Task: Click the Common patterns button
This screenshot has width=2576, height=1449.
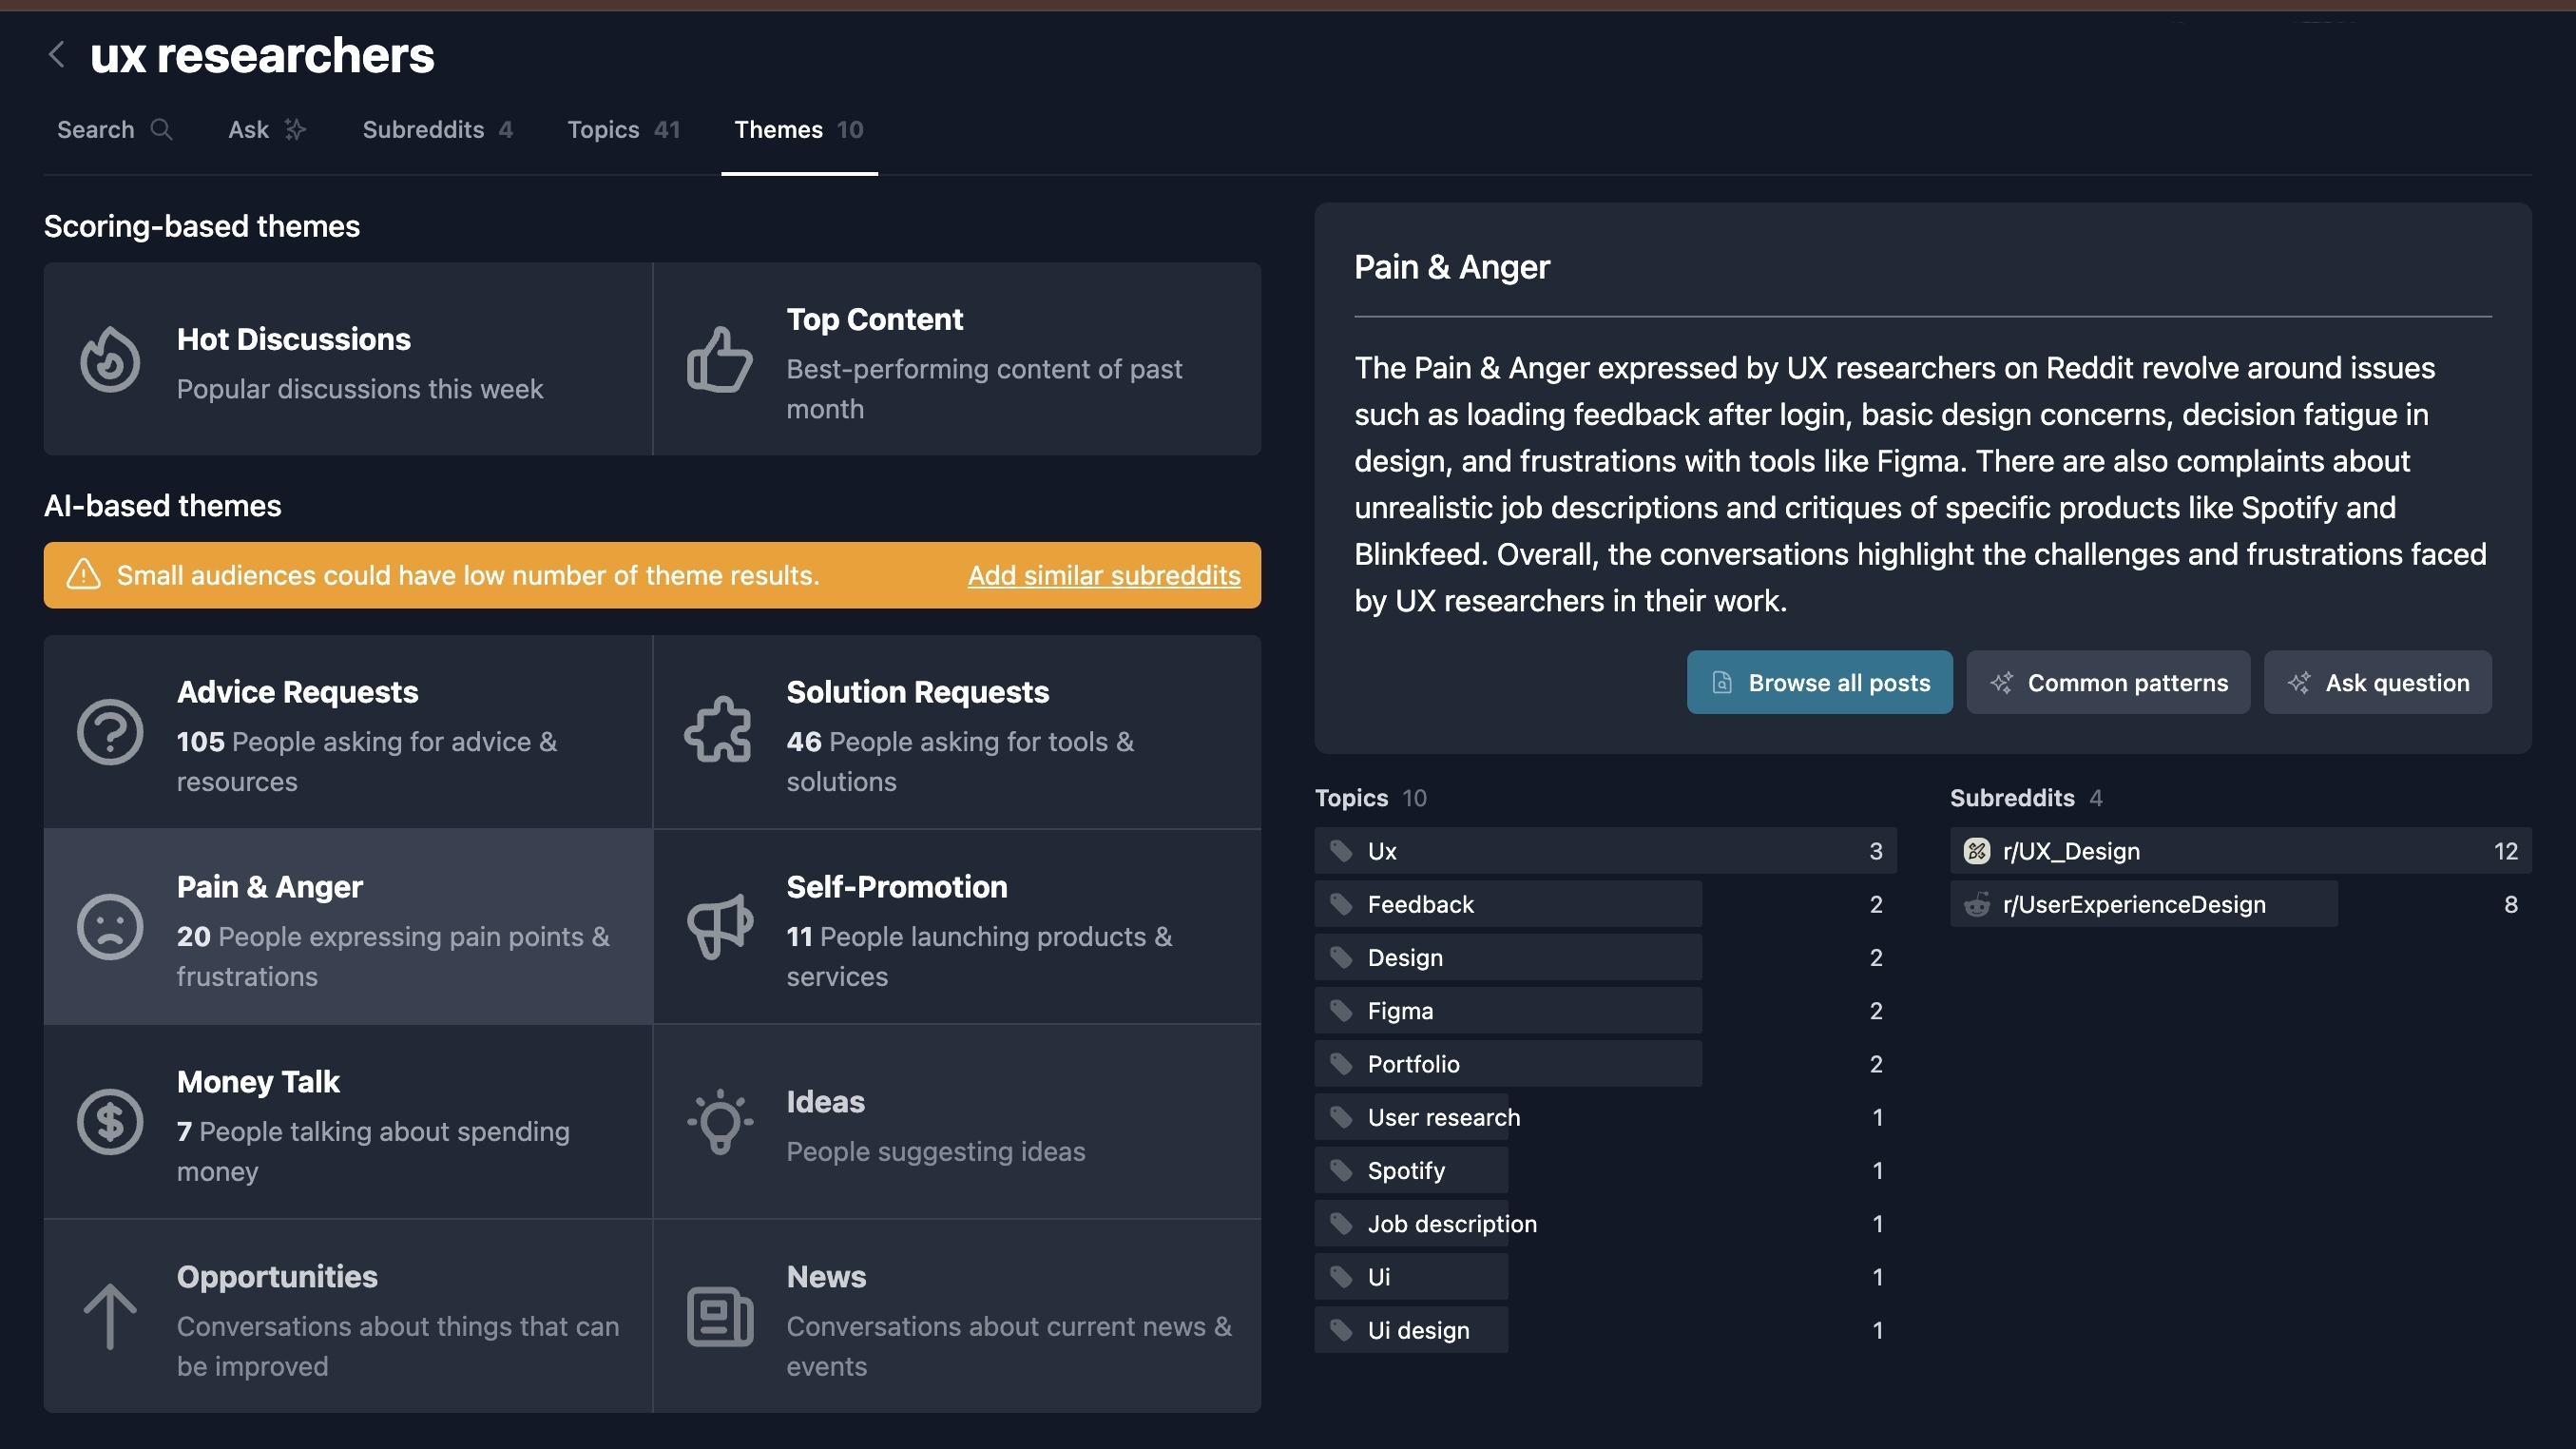Action: pos(2108,683)
